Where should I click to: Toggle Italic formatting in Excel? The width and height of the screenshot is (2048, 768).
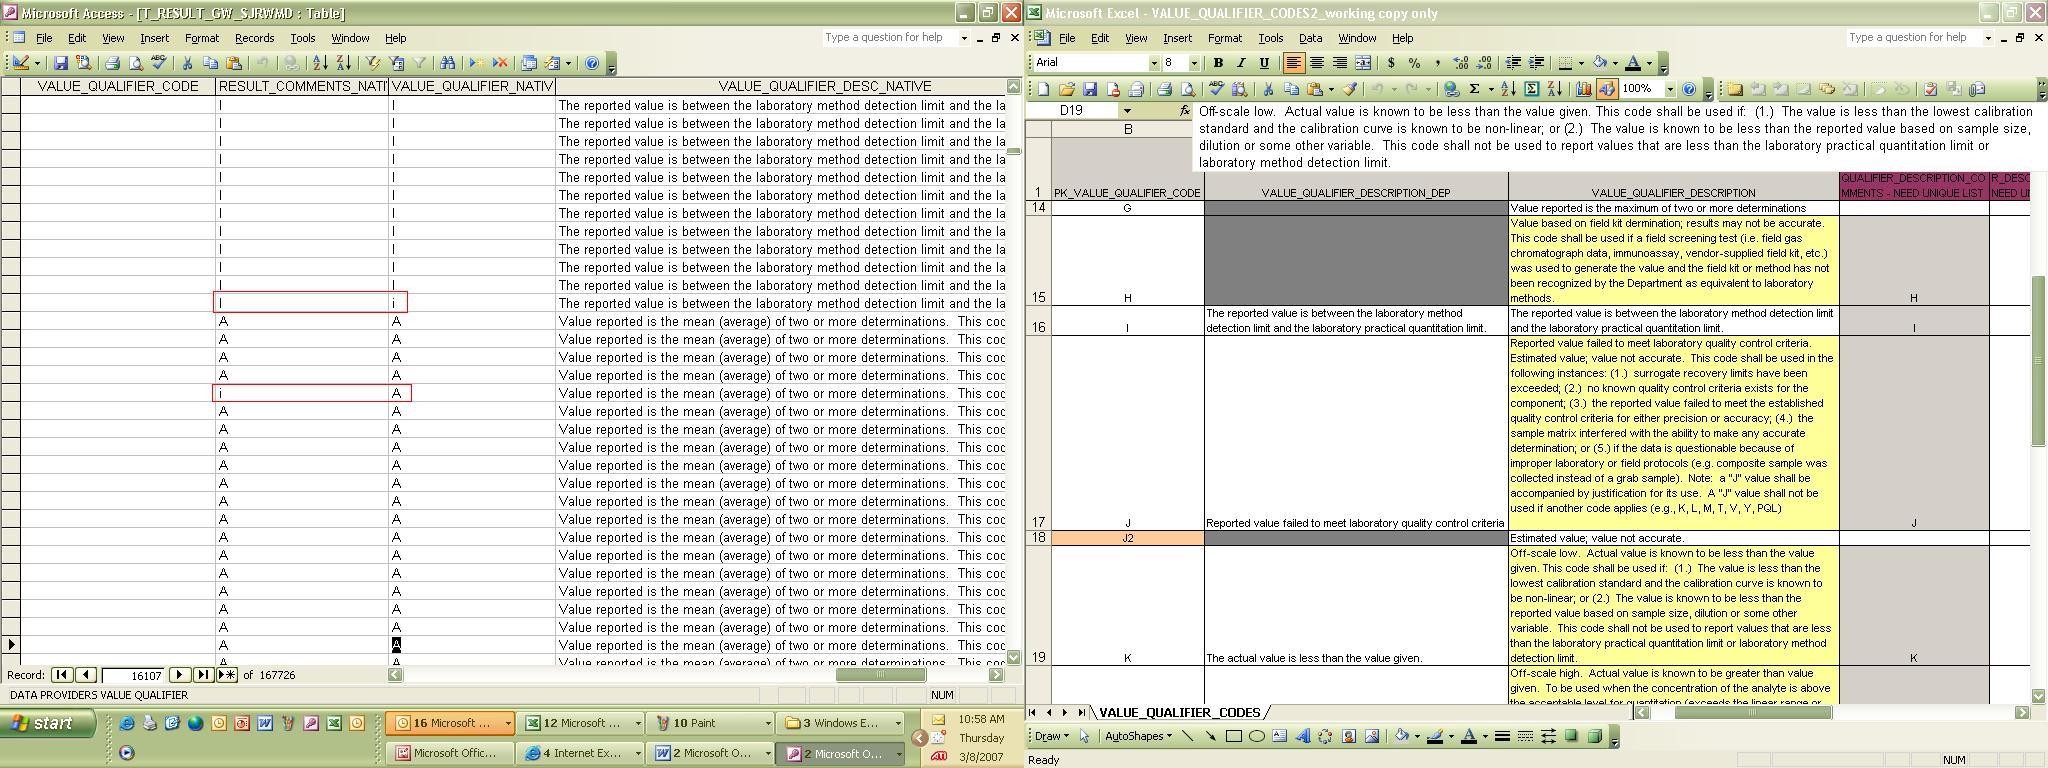[1241, 63]
